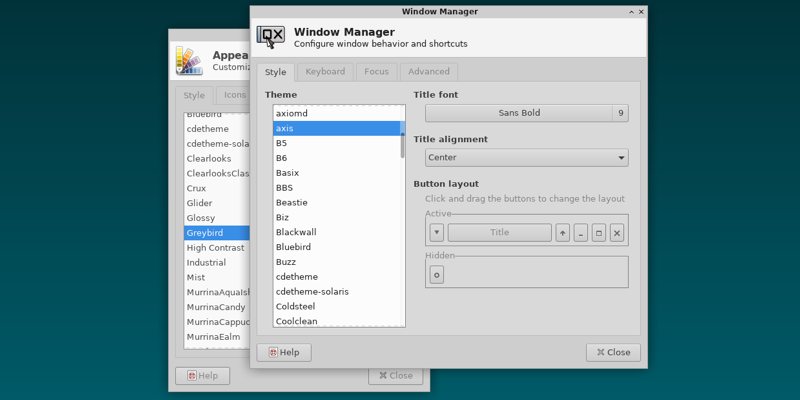Select the Buzz theme
Image resolution: width=800 pixels, height=400 pixels.
point(337,262)
